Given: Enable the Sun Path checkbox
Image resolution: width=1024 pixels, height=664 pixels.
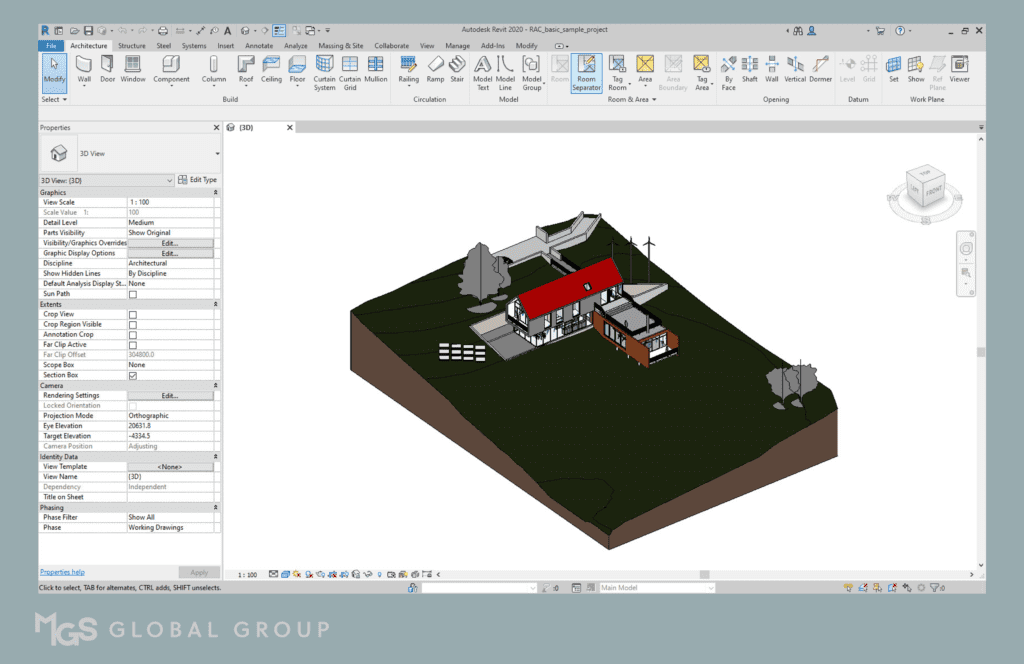Looking at the screenshot, I should pyautogui.click(x=131, y=293).
